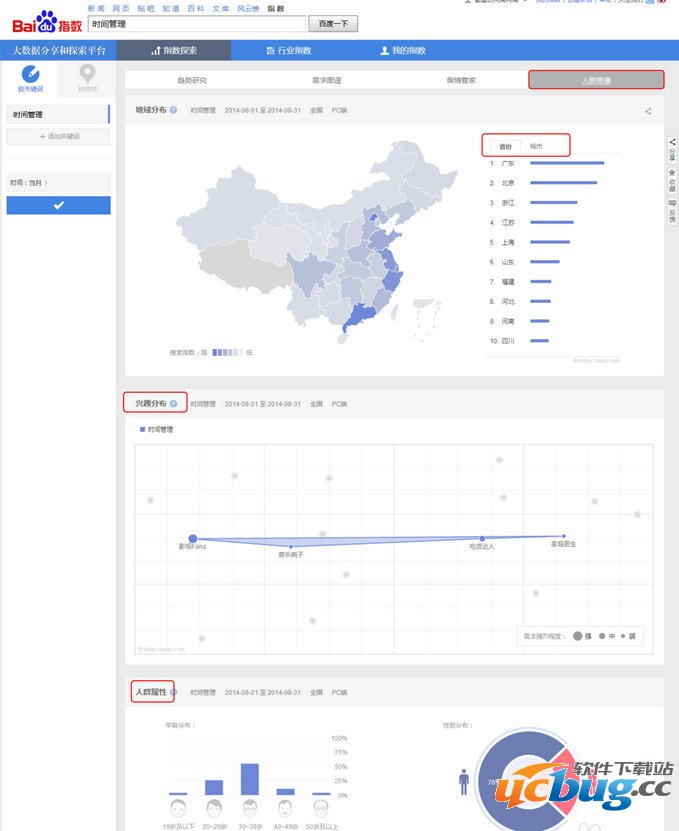This screenshot has width=679, height=831.
Task: Click help icon beside 兴趣分布
Action: [173, 404]
